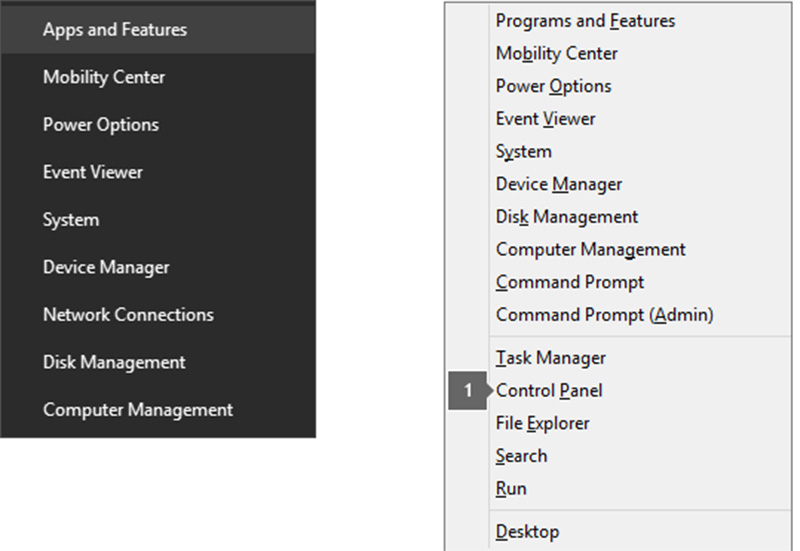800x551 pixels.
Task: Open Mobility Center in the dark menu
Action: (x=104, y=77)
